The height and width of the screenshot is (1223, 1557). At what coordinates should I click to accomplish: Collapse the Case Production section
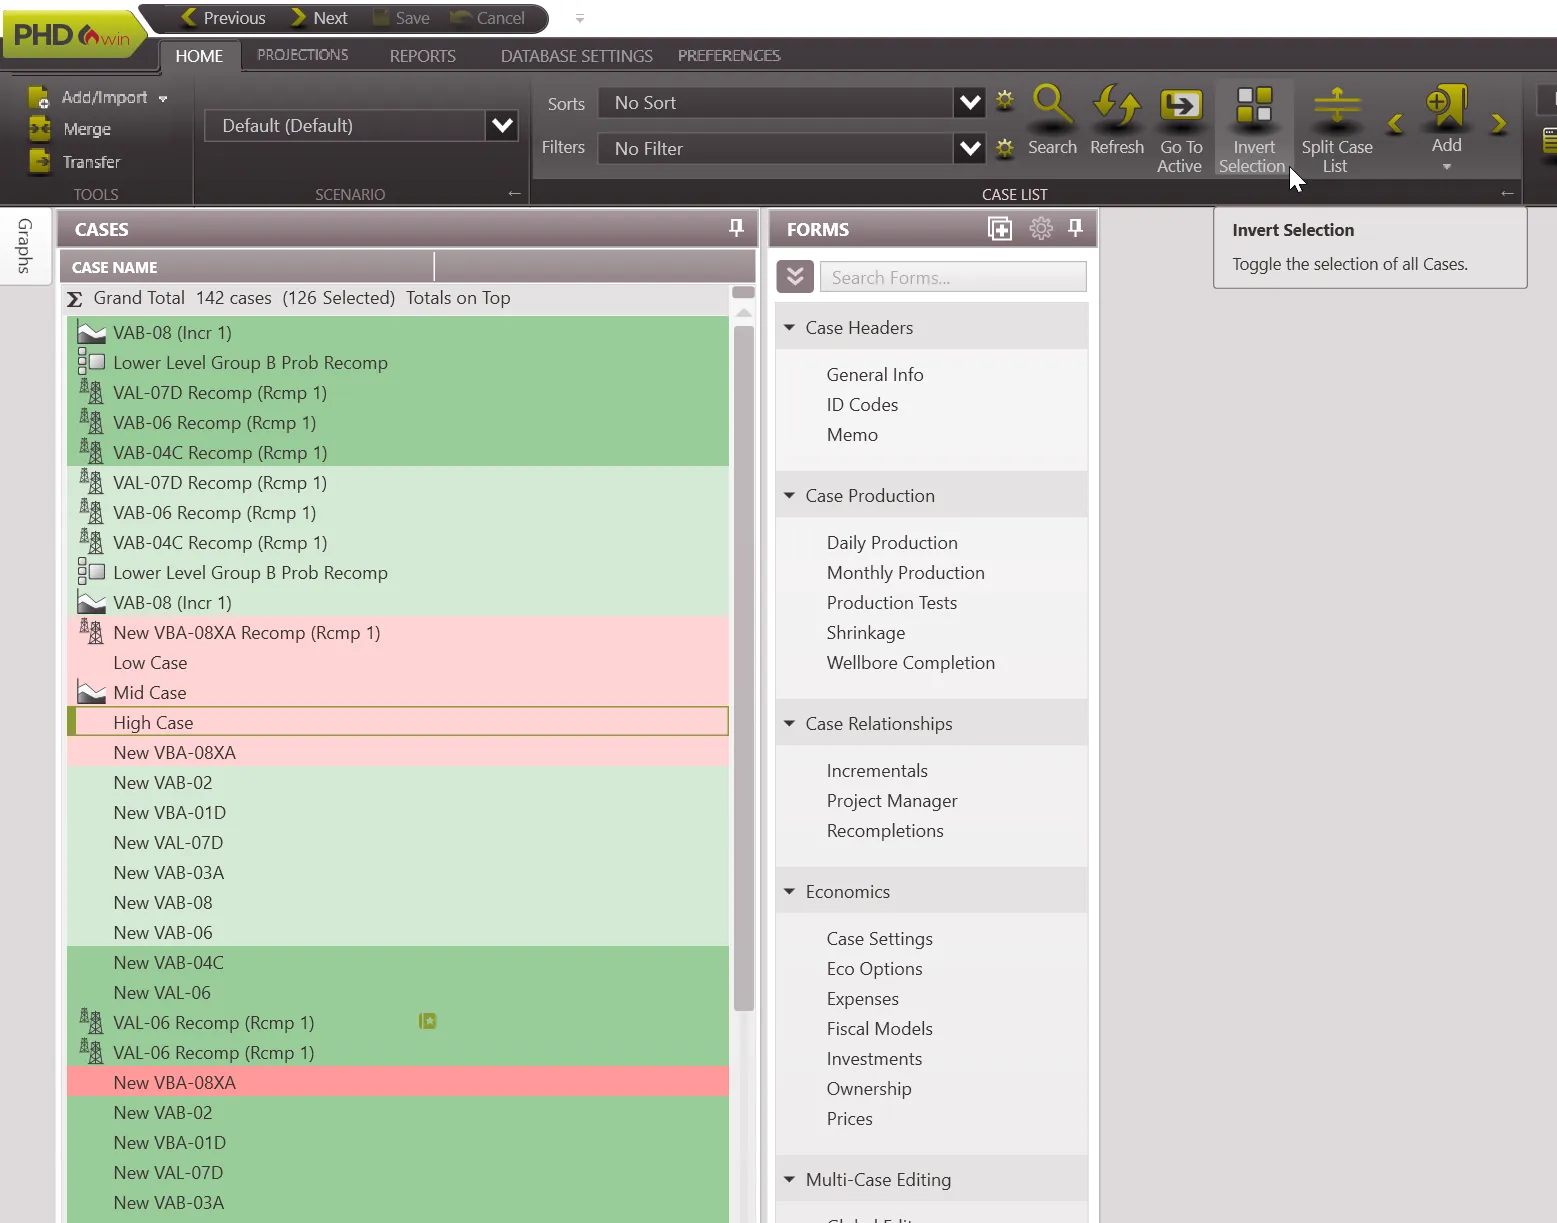pos(789,496)
